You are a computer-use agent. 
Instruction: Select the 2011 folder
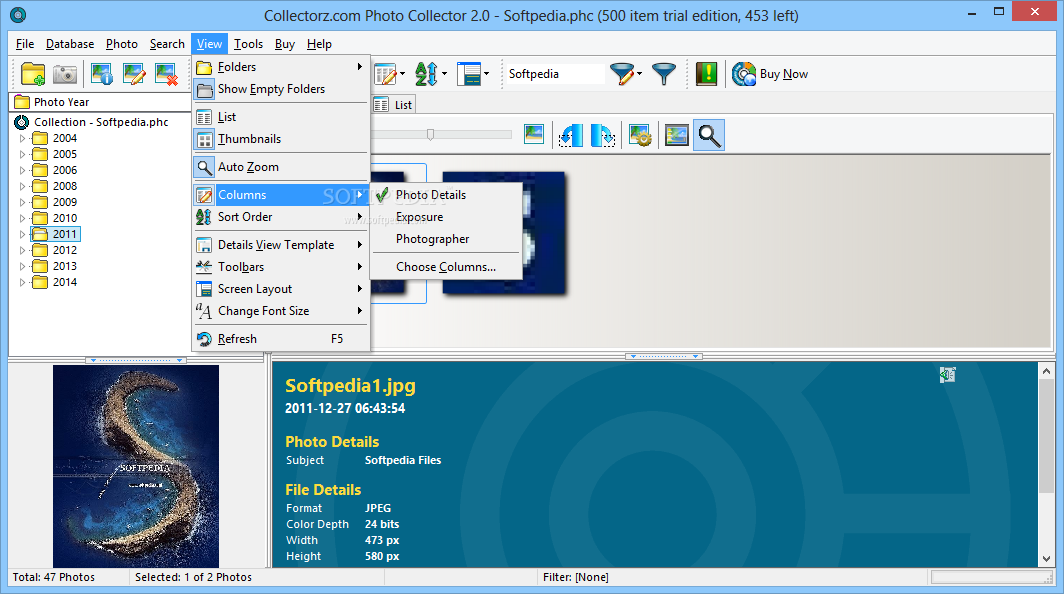coord(64,234)
